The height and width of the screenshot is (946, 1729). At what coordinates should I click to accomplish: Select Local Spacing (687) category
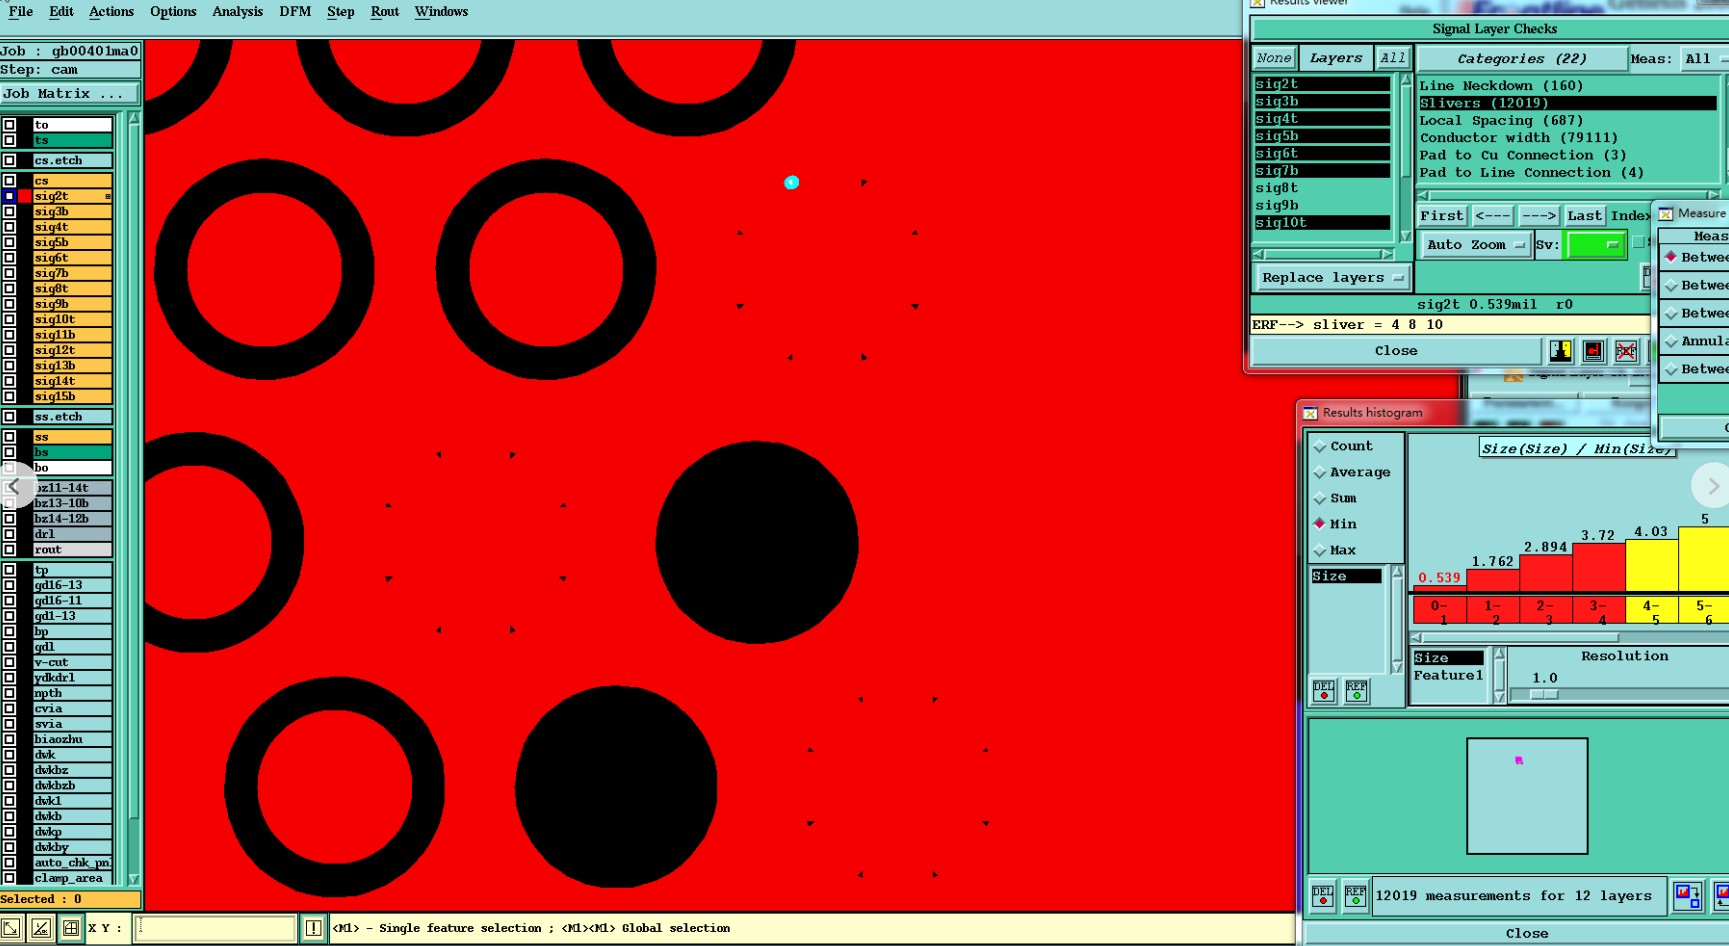click(x=1501, y=120)
